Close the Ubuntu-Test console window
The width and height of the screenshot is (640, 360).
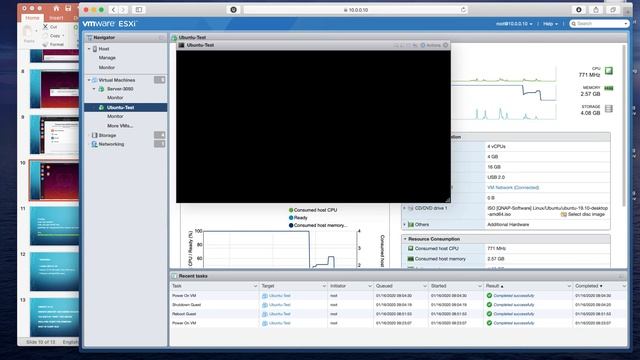446,45
